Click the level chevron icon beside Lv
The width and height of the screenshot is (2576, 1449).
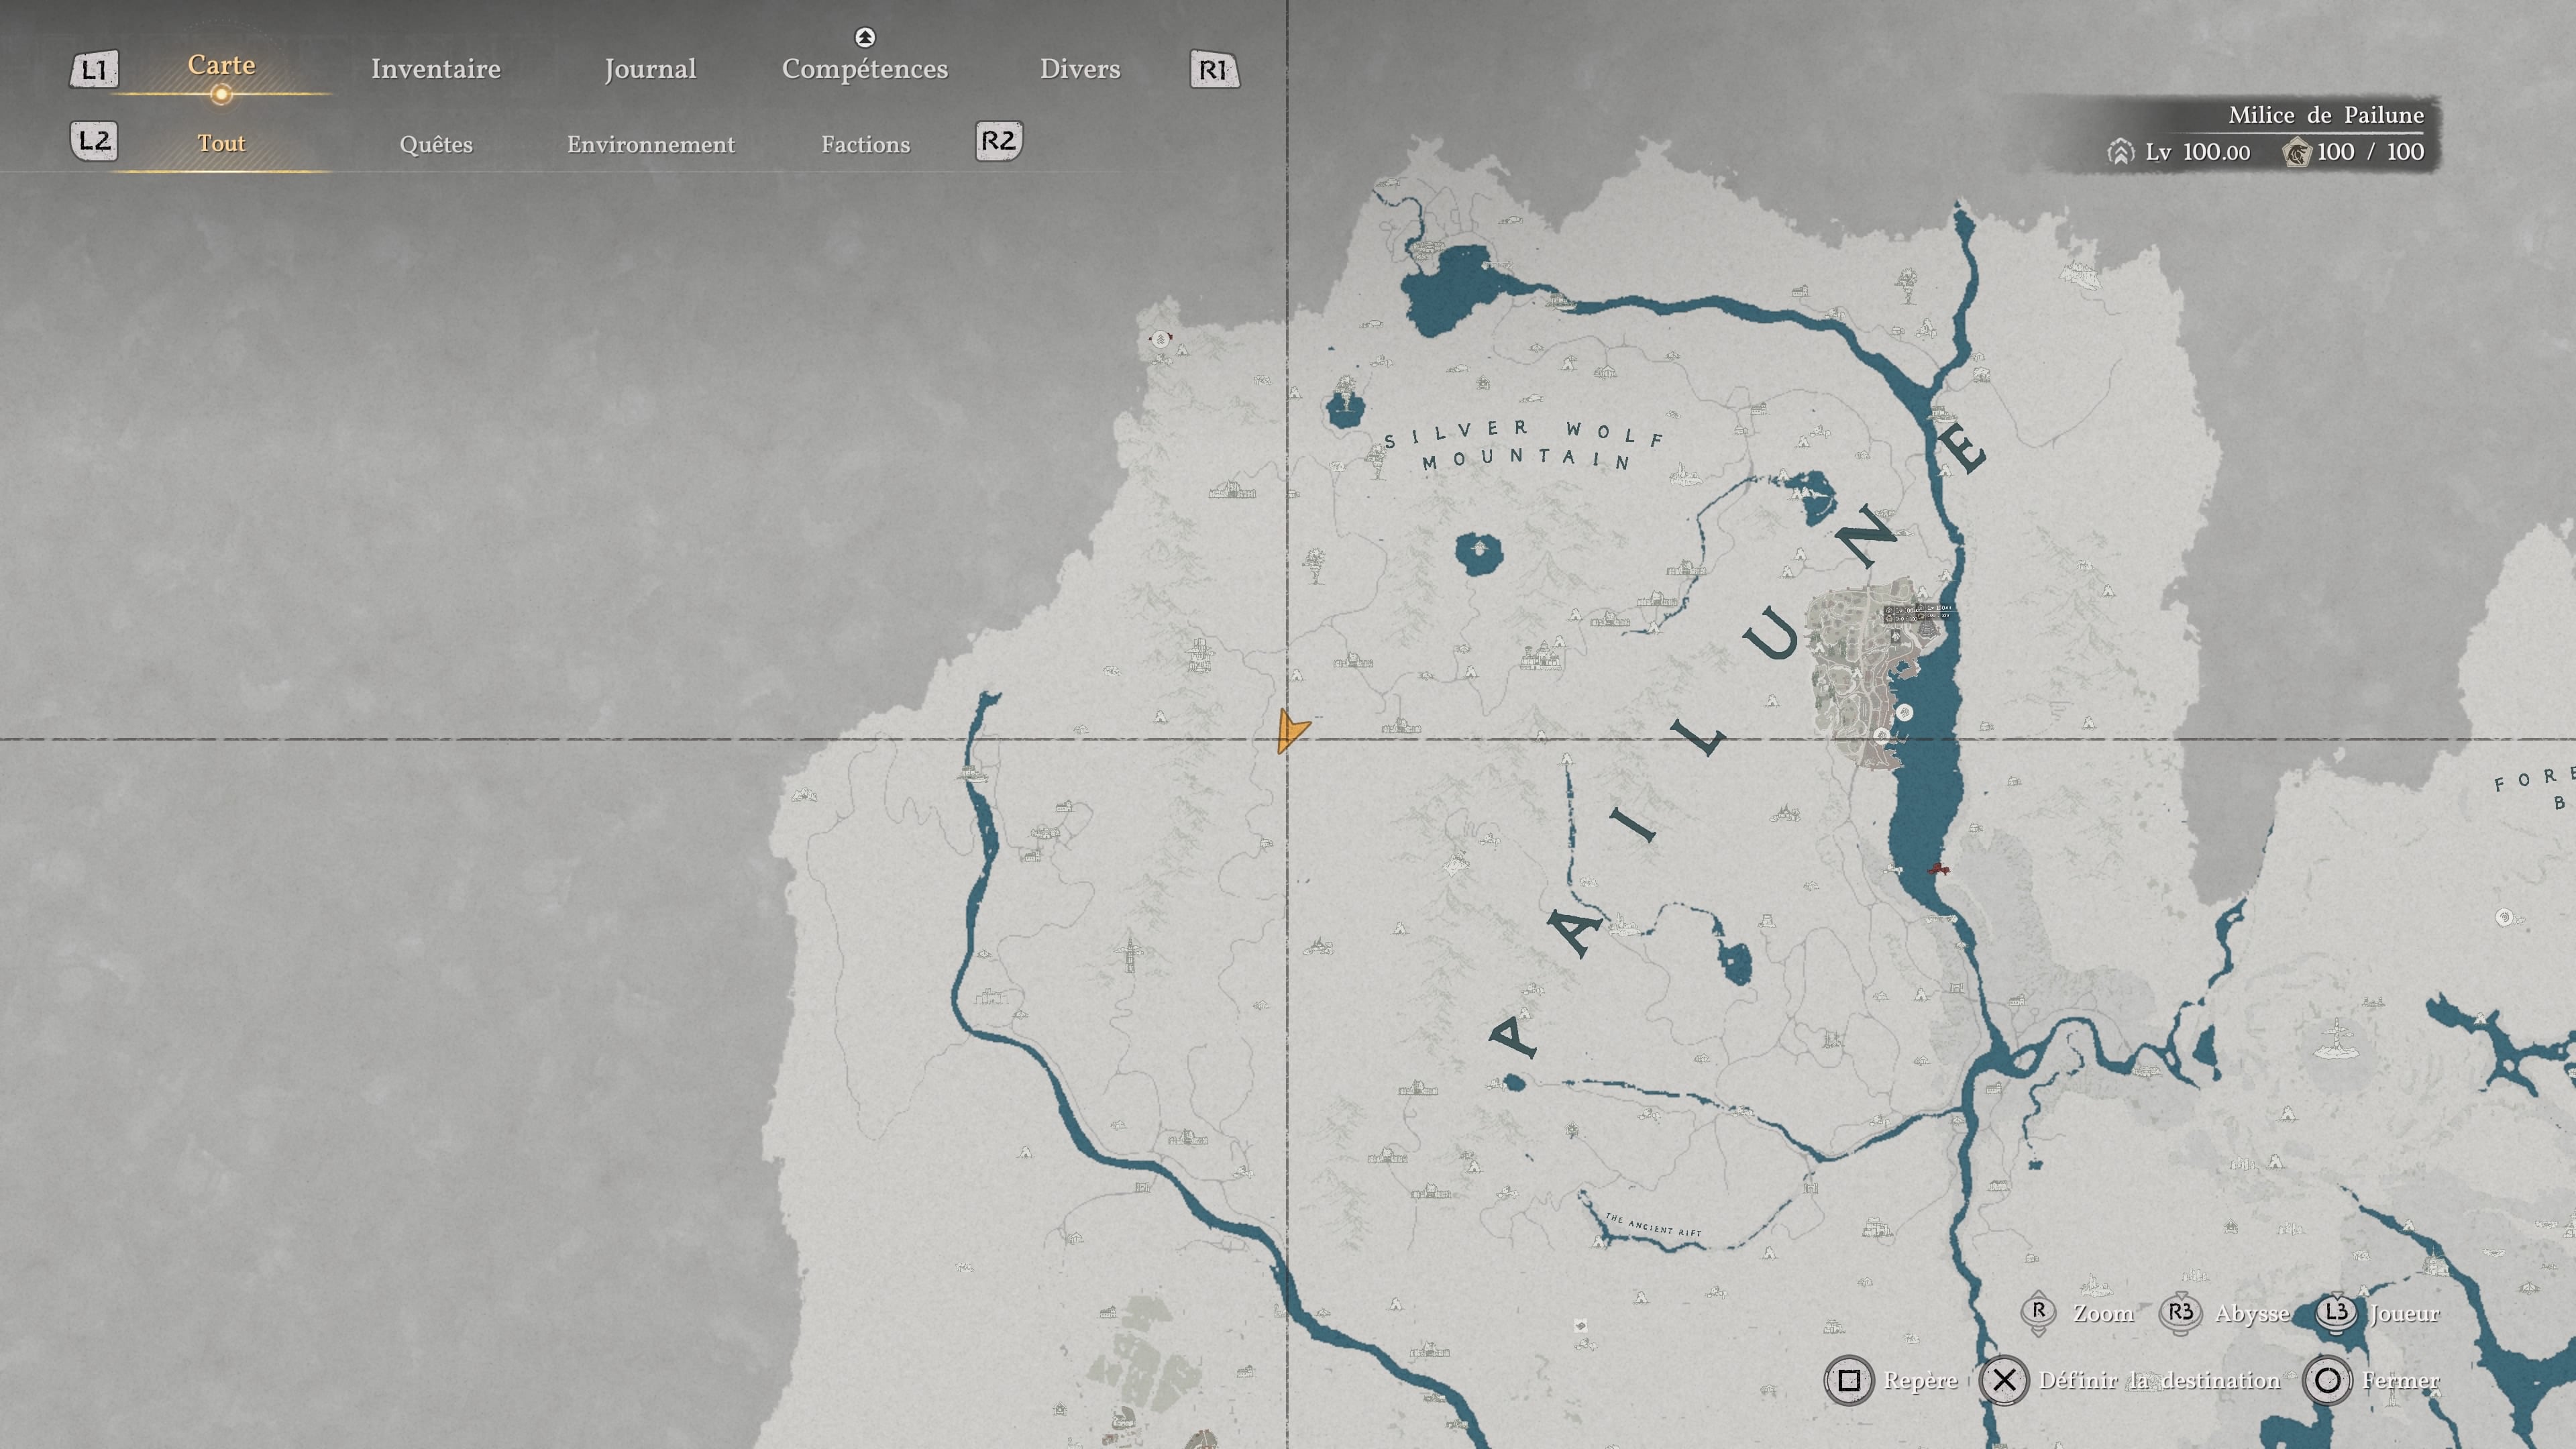tap(2120, 152)
